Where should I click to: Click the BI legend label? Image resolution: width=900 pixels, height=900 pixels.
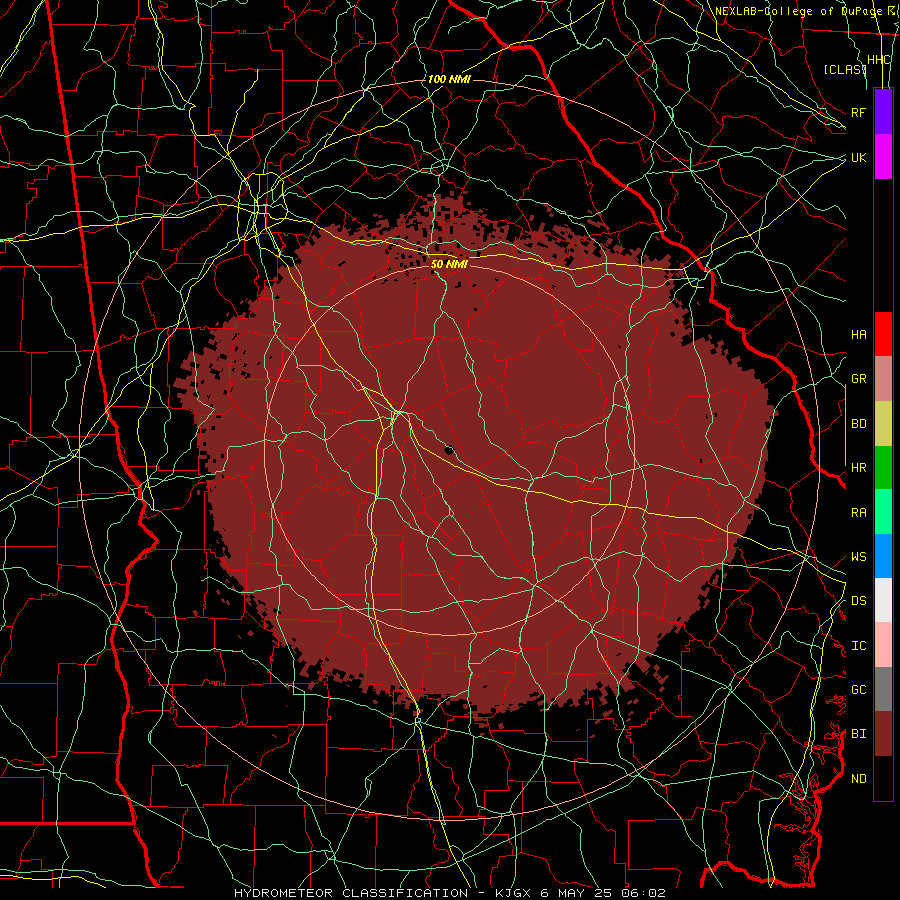pyautogui.click(x=858, y=734)
